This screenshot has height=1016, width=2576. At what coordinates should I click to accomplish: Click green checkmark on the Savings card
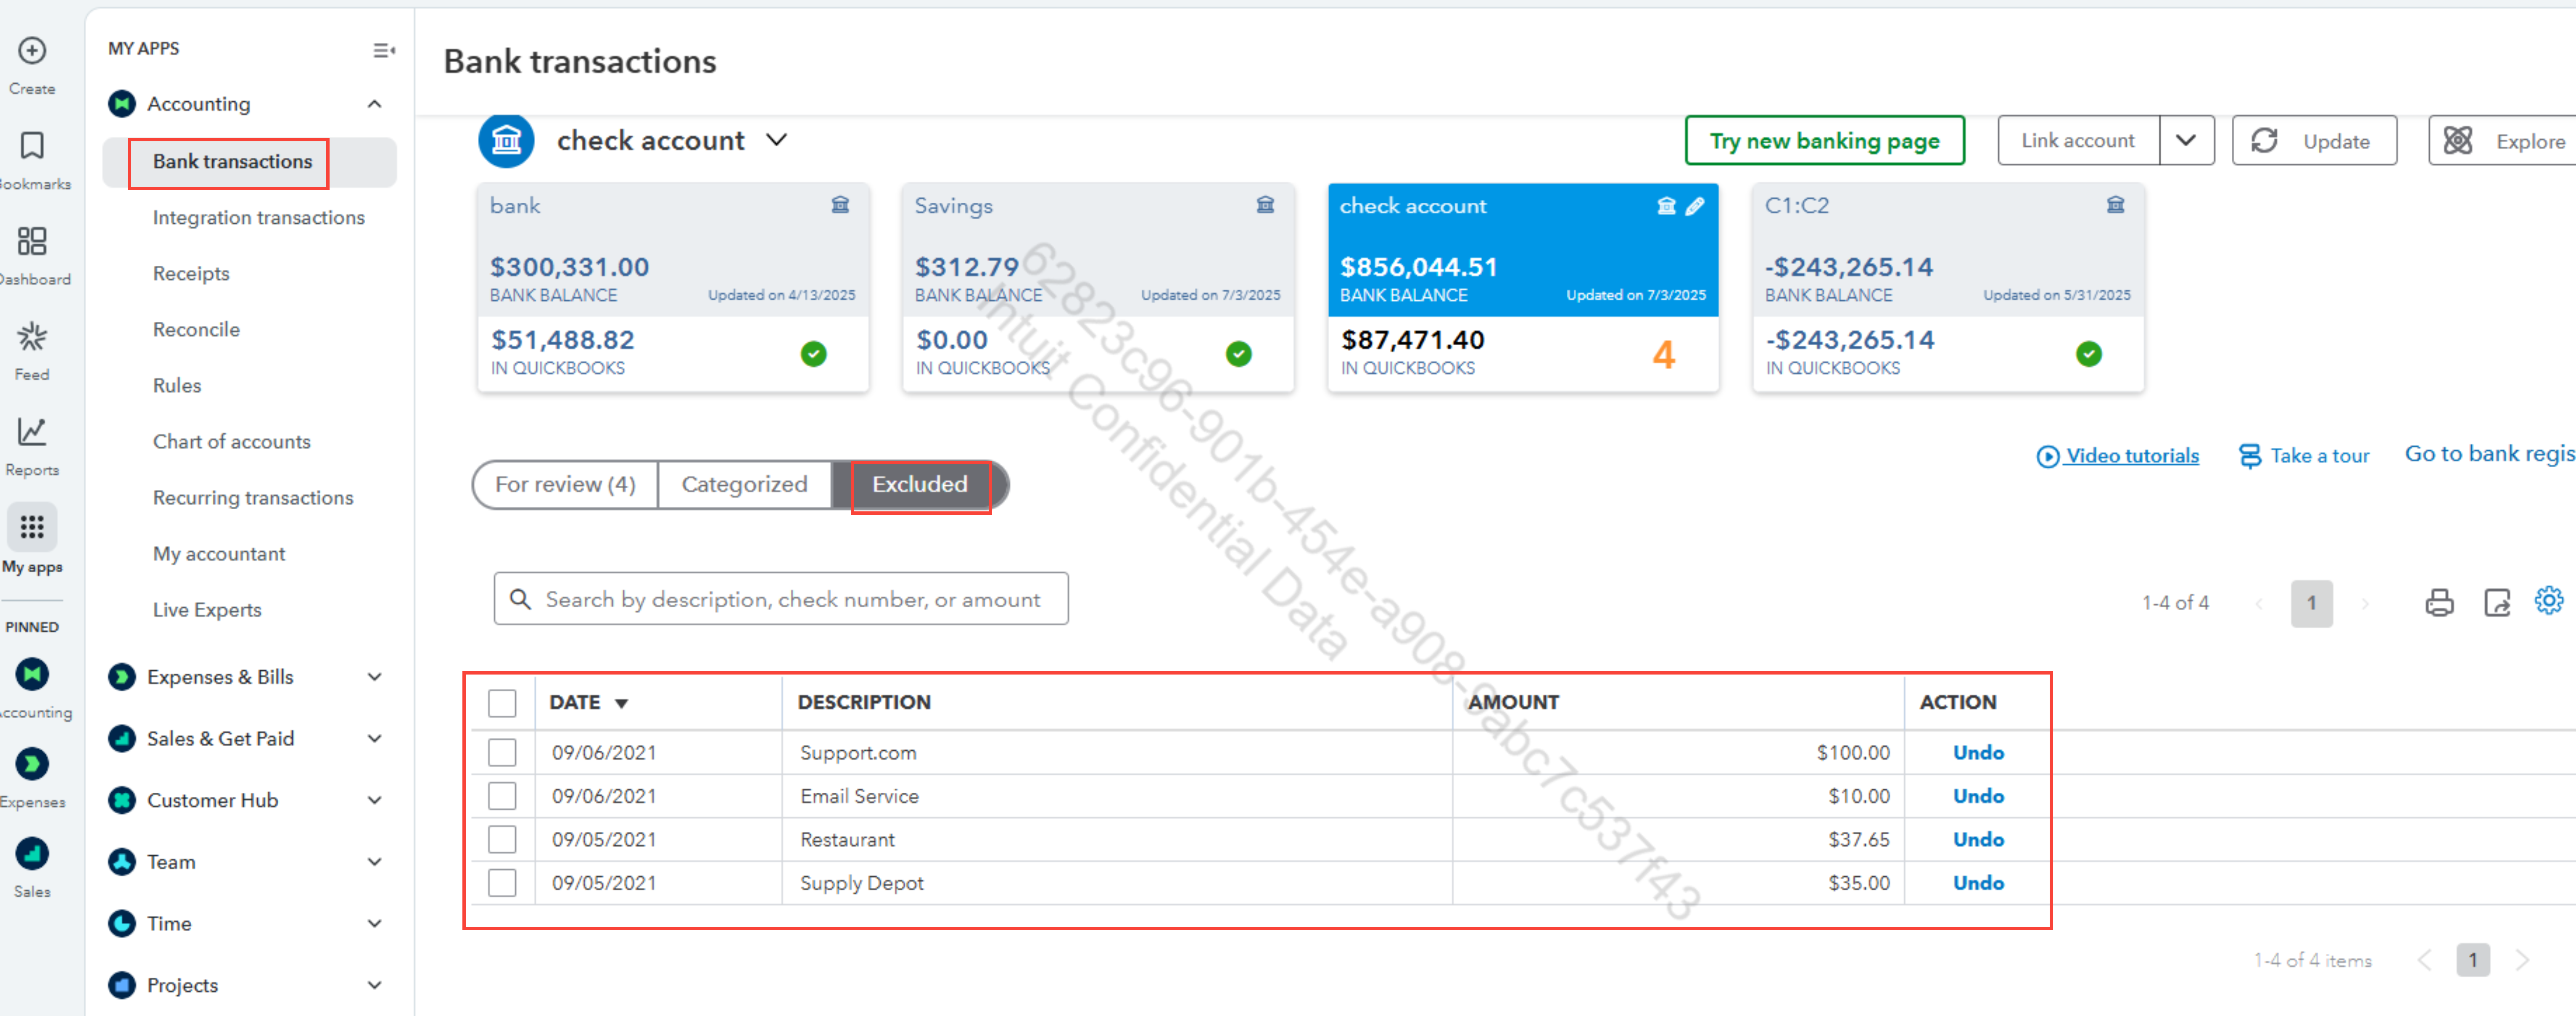click(x=1239, y=354)
